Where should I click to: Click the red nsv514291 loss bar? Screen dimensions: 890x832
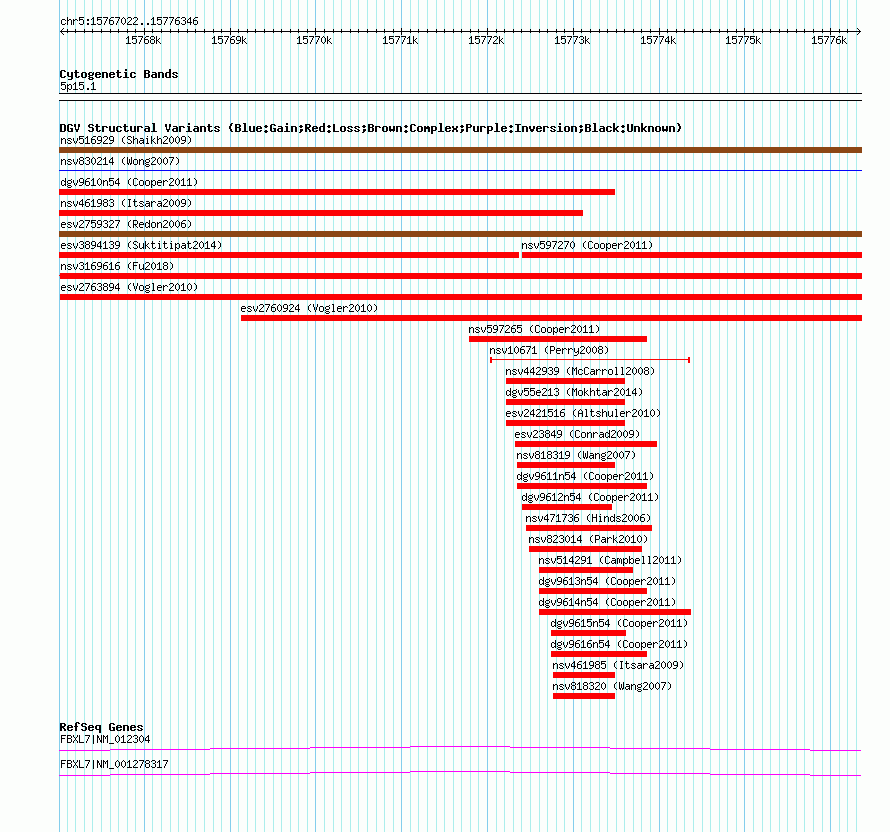(x=586, y=570)
